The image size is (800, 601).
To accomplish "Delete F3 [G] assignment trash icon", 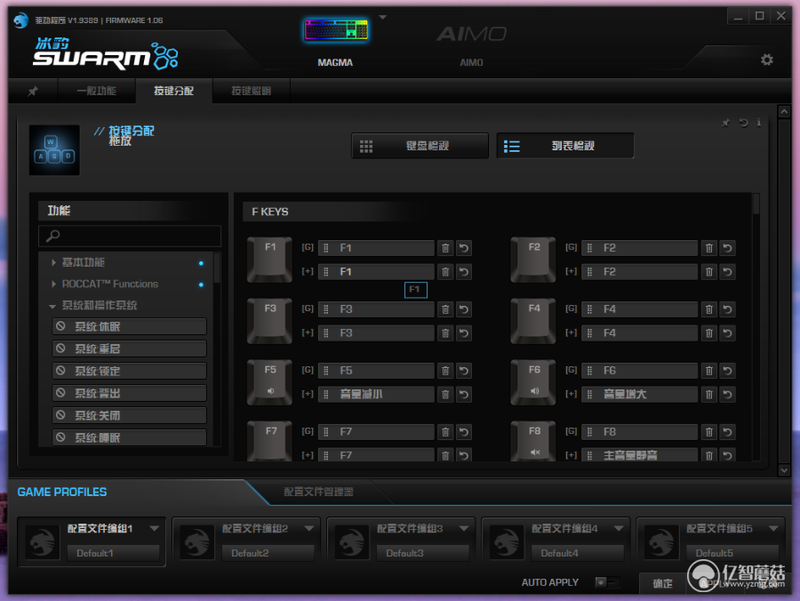I will click(x=445, y=309).
